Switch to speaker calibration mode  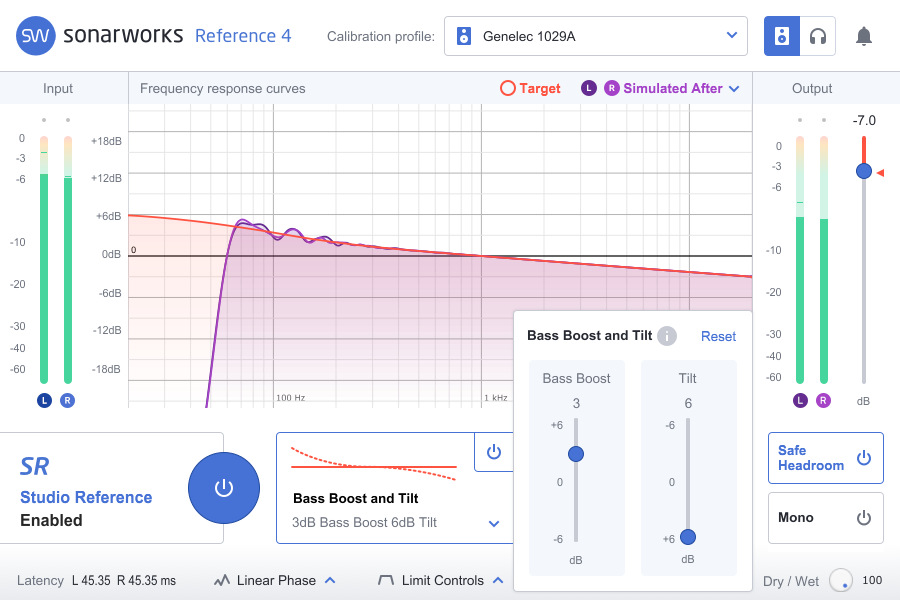pyautogui.click(x=781, y=36)
